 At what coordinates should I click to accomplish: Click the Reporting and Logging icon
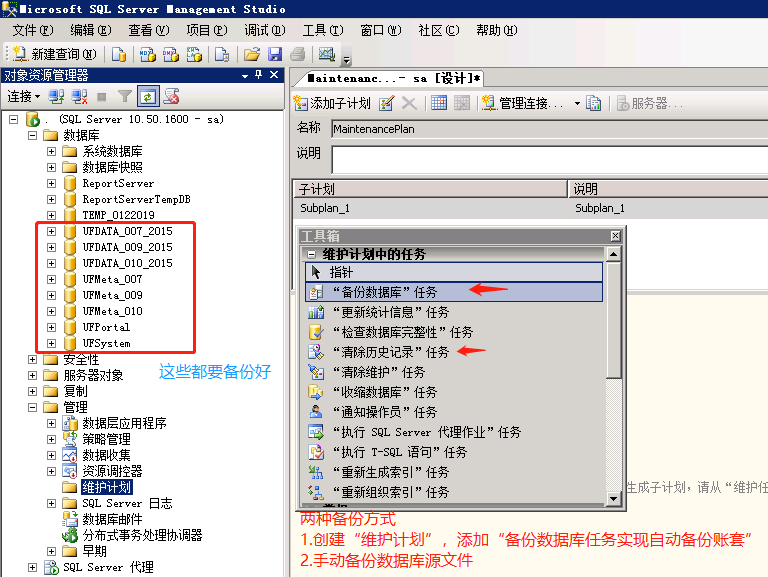click(593, 103)
